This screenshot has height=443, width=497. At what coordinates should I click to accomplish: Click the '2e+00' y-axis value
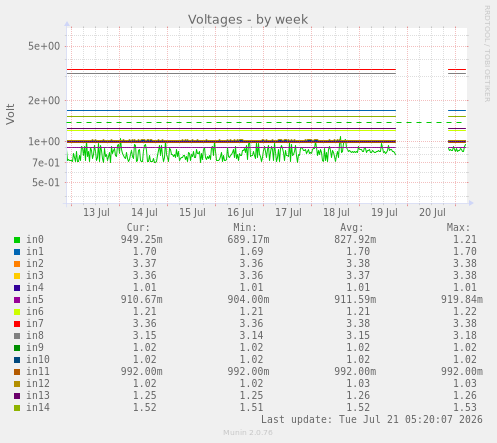pyautogui.click(x=44, y=100)
